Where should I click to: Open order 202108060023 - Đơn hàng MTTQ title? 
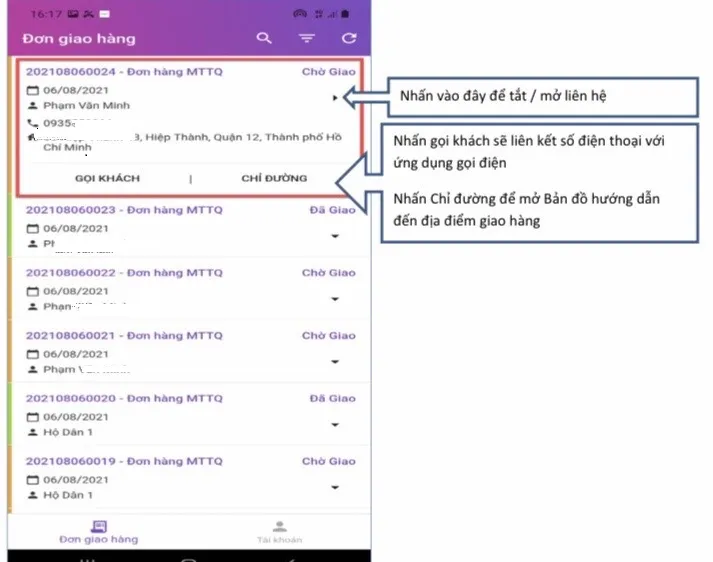pos(124,210)
